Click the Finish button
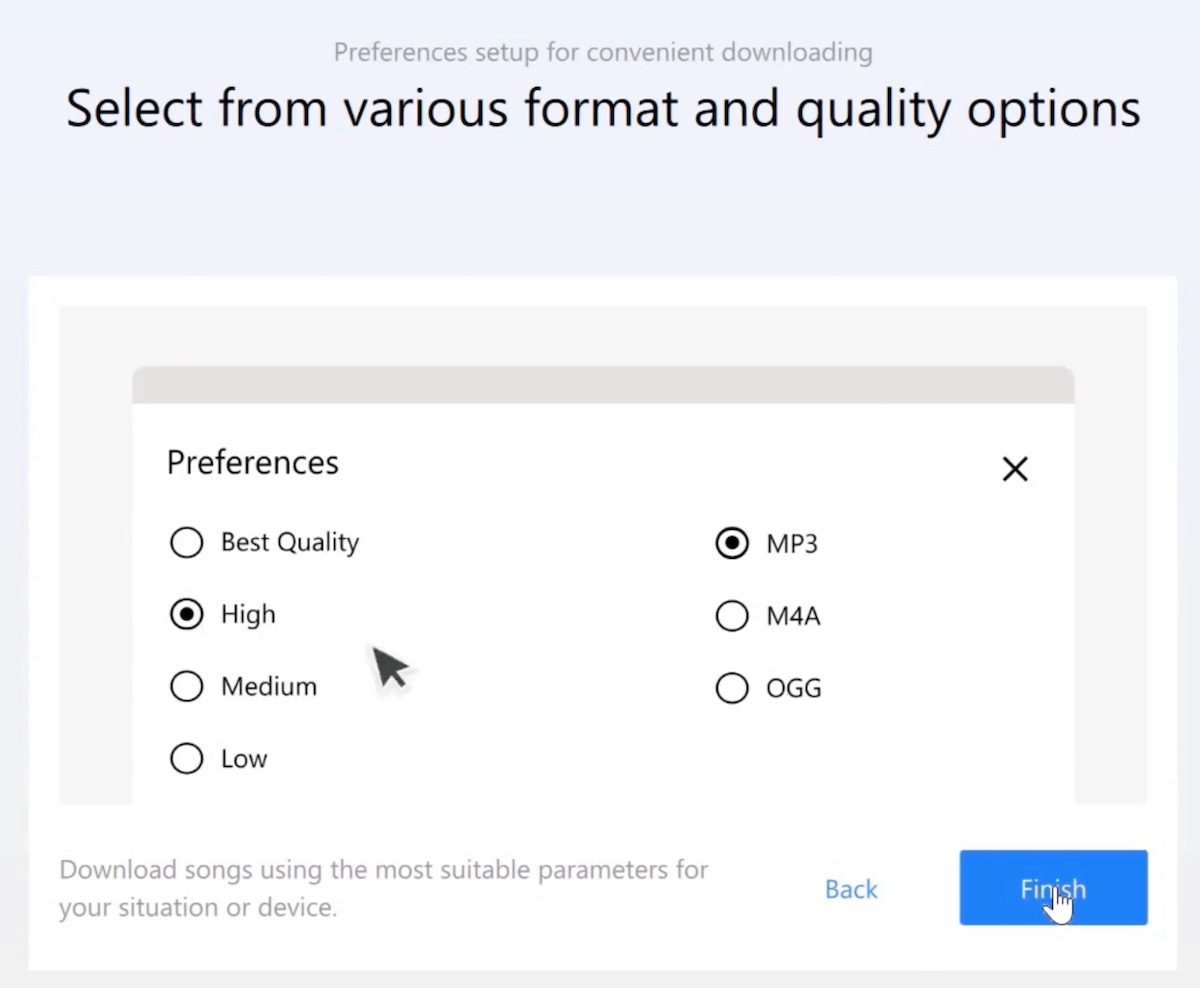 click(x=1053, y=888)
